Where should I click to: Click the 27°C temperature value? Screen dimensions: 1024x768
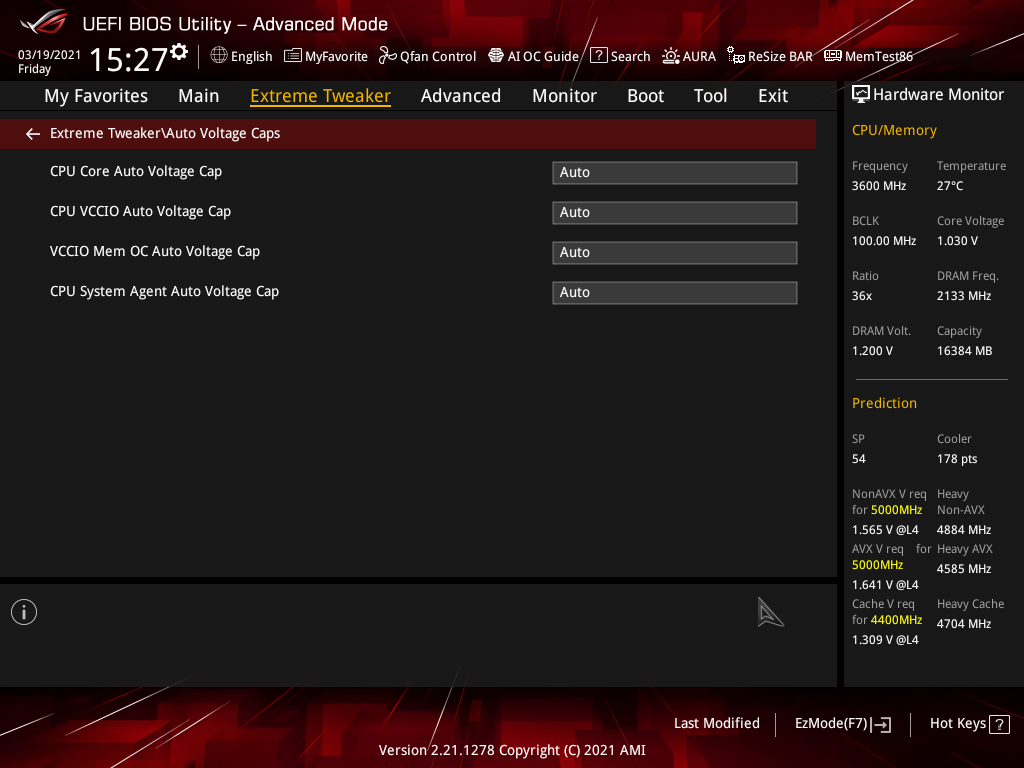(x=950, y=186)
